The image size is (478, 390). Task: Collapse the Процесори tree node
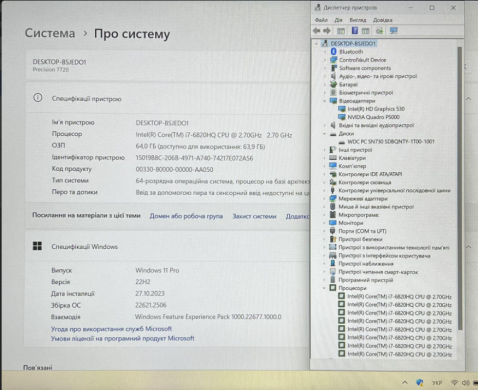[x=324, y=288]
